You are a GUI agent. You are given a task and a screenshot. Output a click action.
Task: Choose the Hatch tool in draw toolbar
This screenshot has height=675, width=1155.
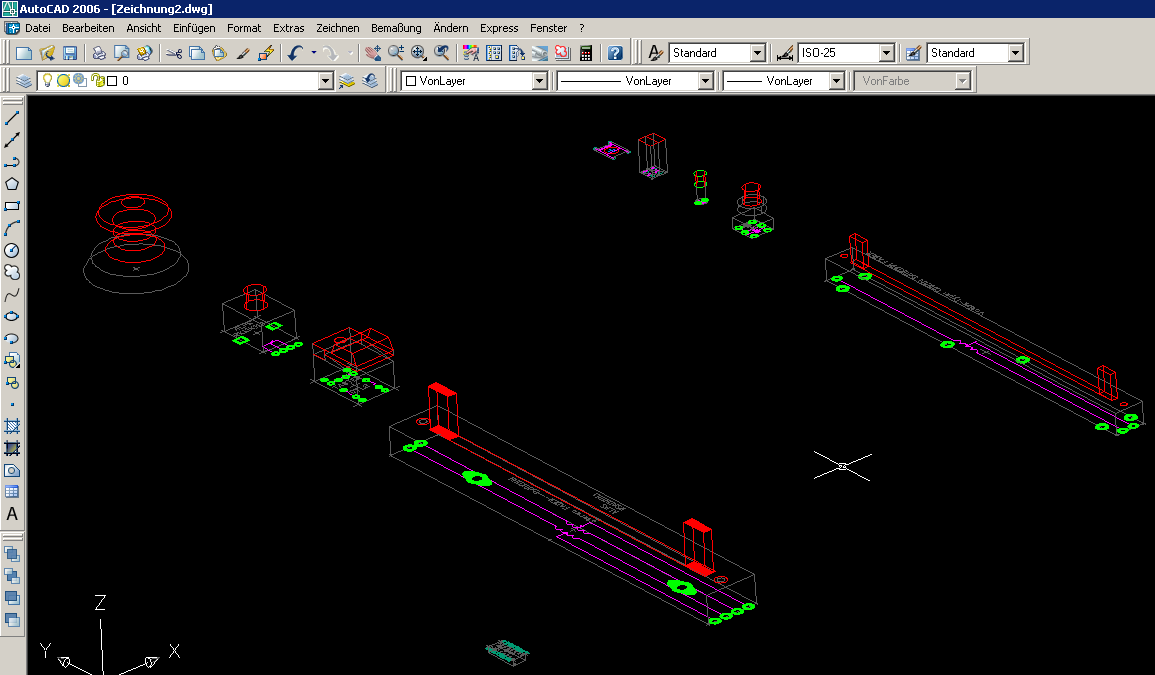pos(12,426)
